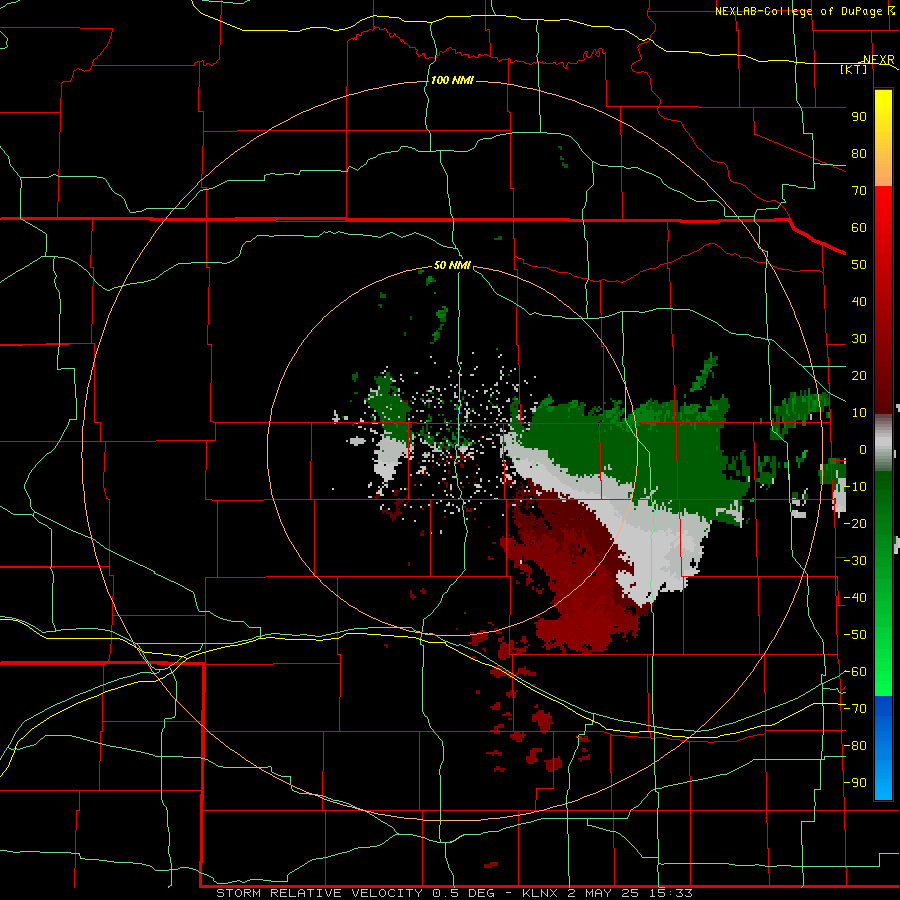Click the 15:33 timestamp text

pyautogui.click(x=671, y=893)
